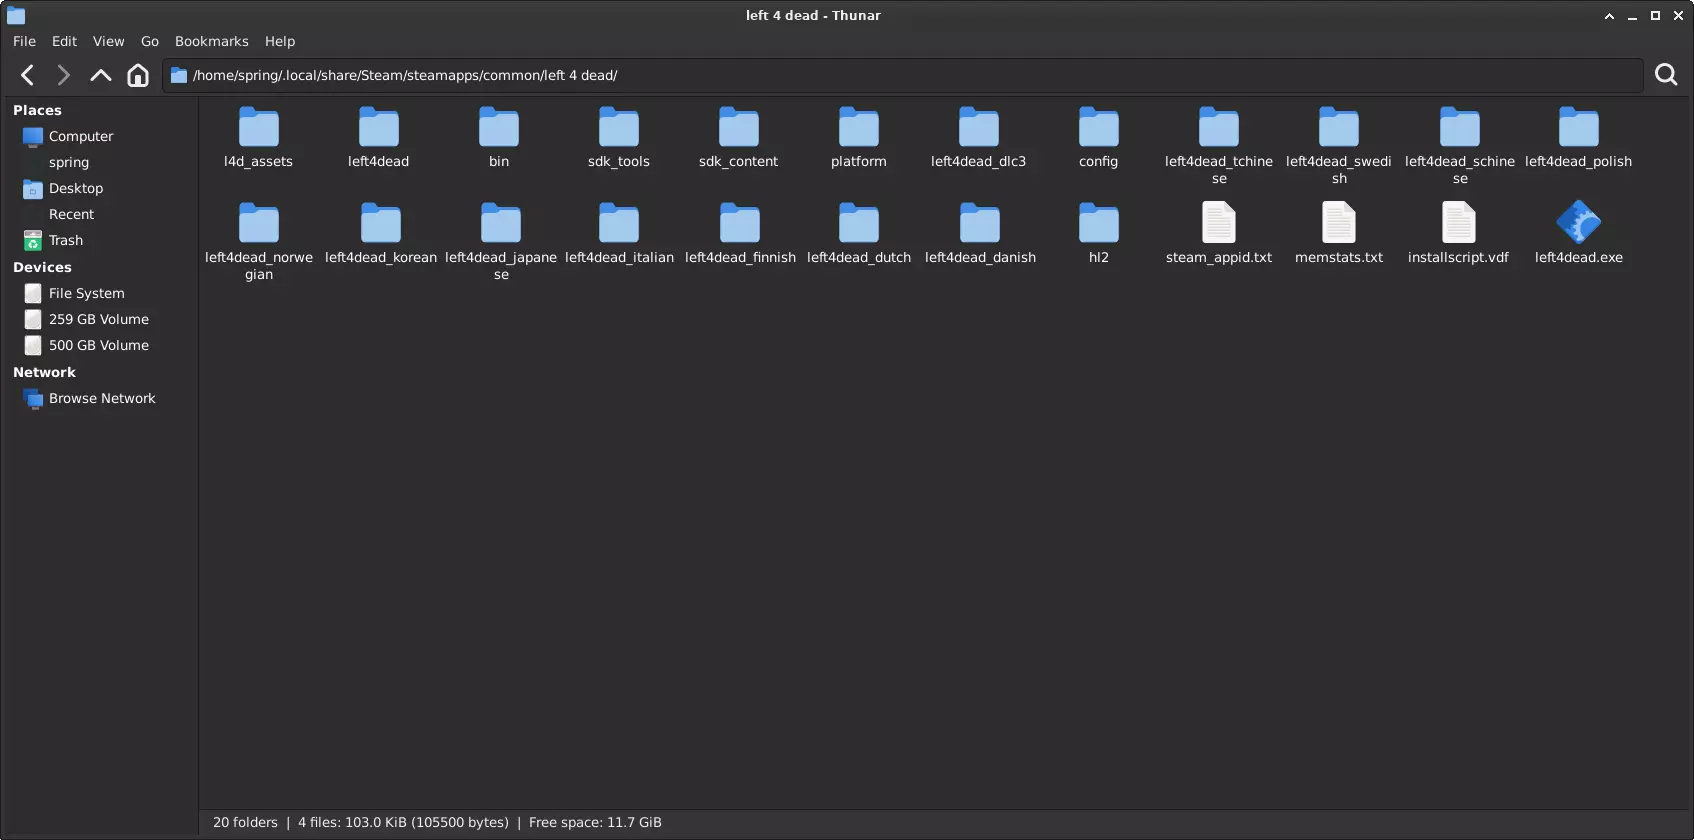Click the location path entry field
1694x840 pixels.
coord(903,75)
